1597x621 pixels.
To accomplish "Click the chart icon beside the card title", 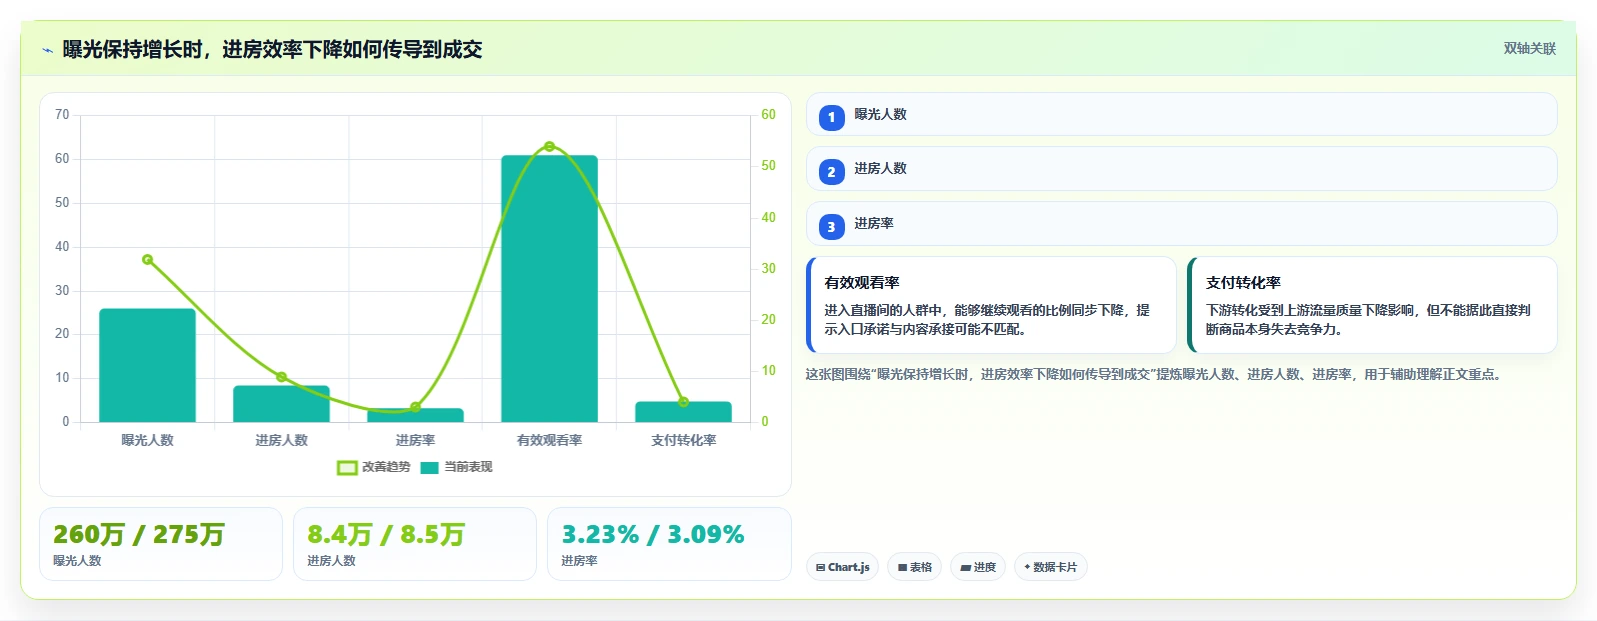I will pyautogui.click(x=47, y=50).
